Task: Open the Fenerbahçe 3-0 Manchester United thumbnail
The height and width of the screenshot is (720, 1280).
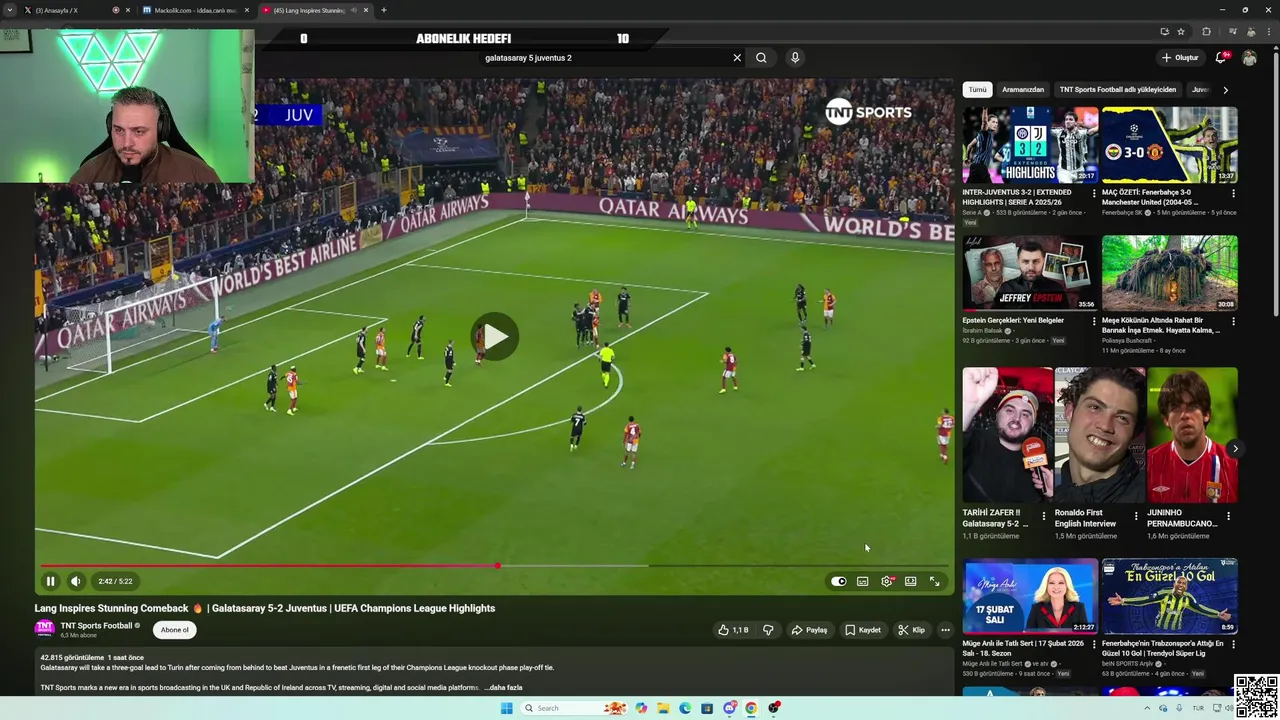Action: pos(1170,145)
